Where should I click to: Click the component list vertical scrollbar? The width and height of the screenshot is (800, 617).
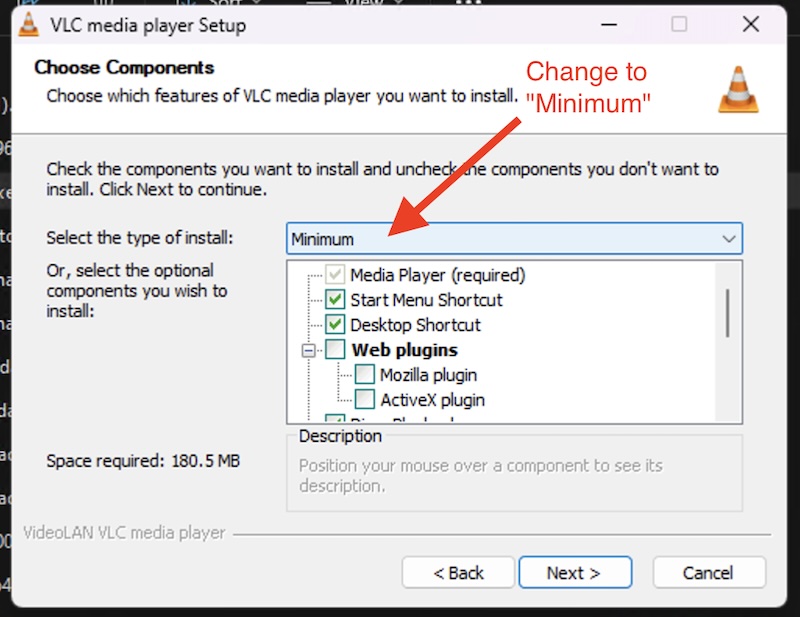click(x=727, y=312)
